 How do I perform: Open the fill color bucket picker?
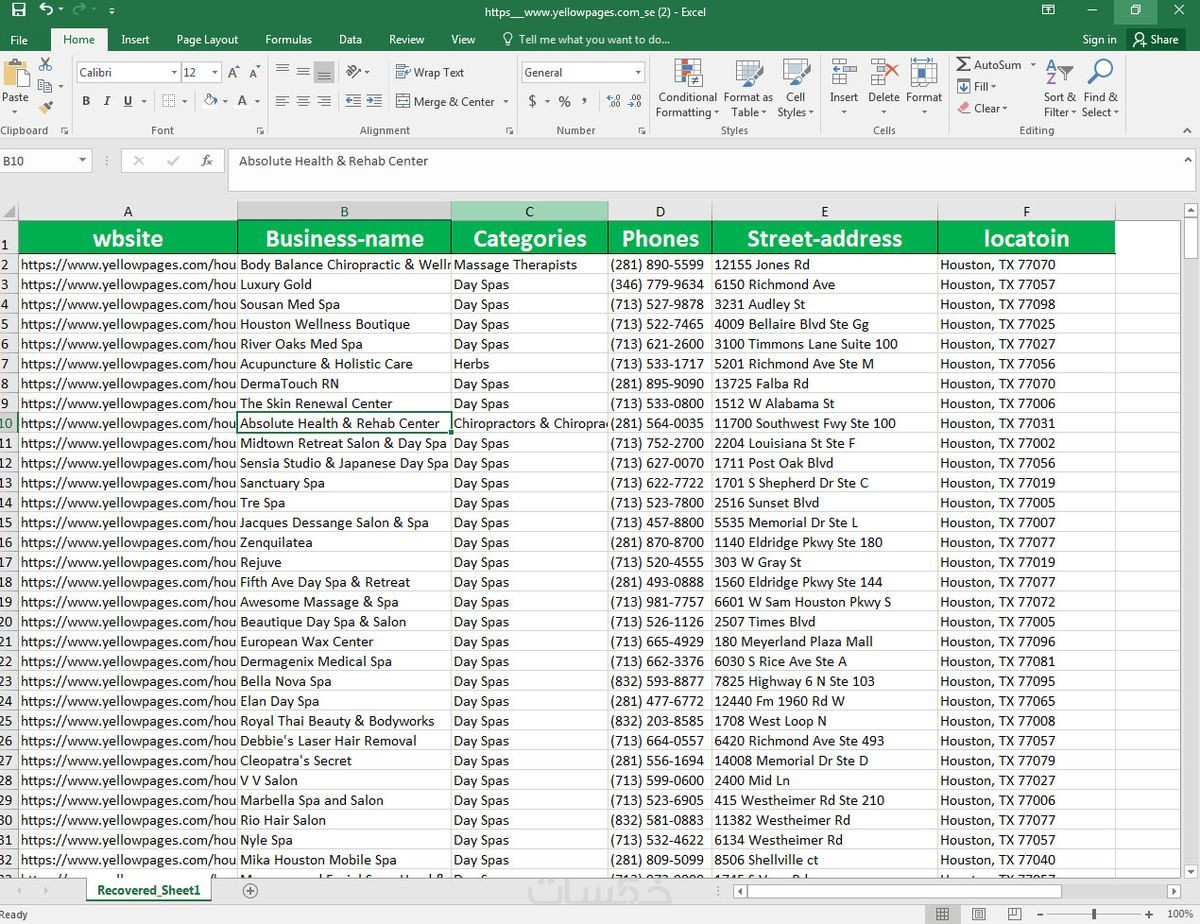(x=209, y=101)
